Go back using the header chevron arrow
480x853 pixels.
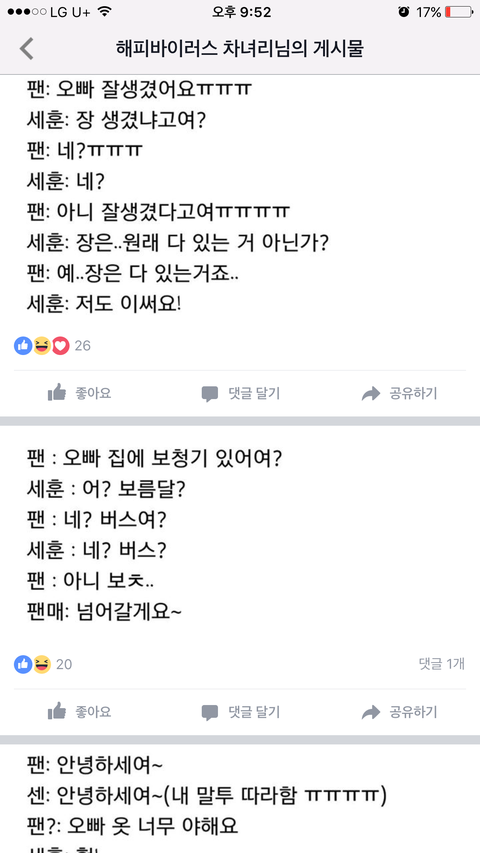[x=26, y=48]
